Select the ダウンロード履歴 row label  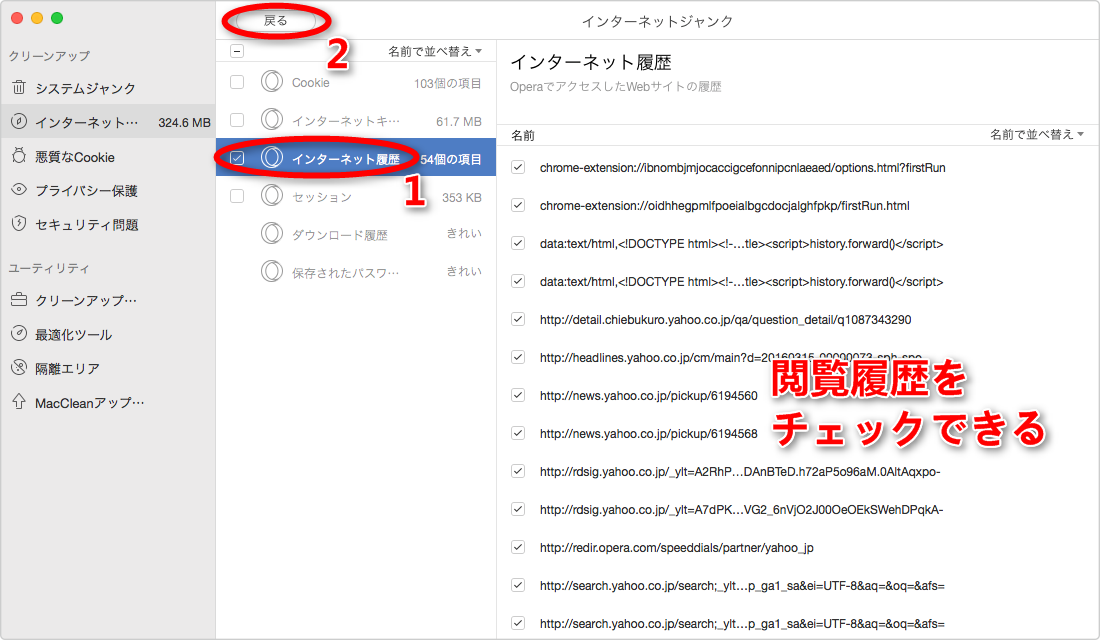point(340,235)
